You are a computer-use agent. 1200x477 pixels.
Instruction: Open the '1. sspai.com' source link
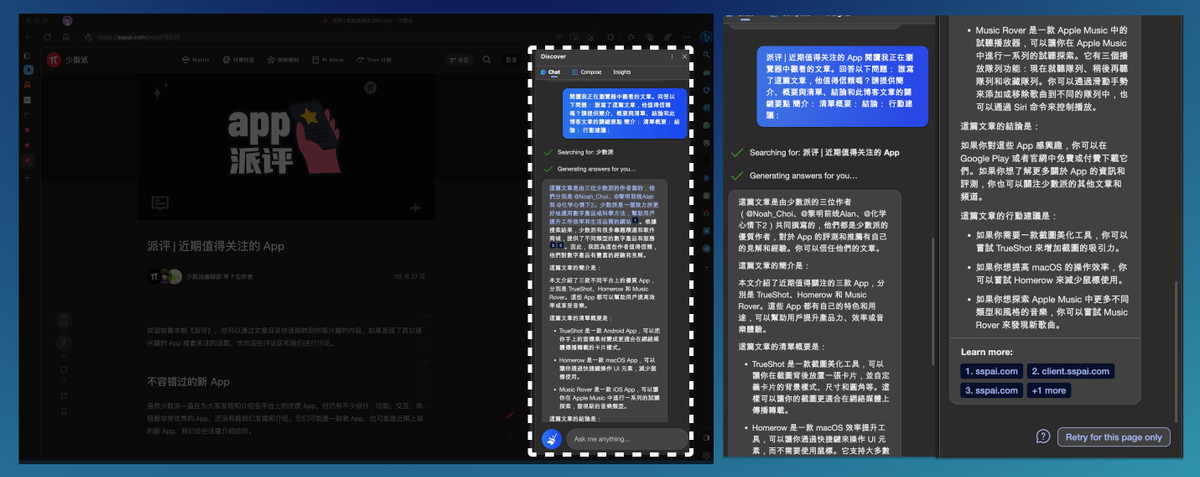991,372
